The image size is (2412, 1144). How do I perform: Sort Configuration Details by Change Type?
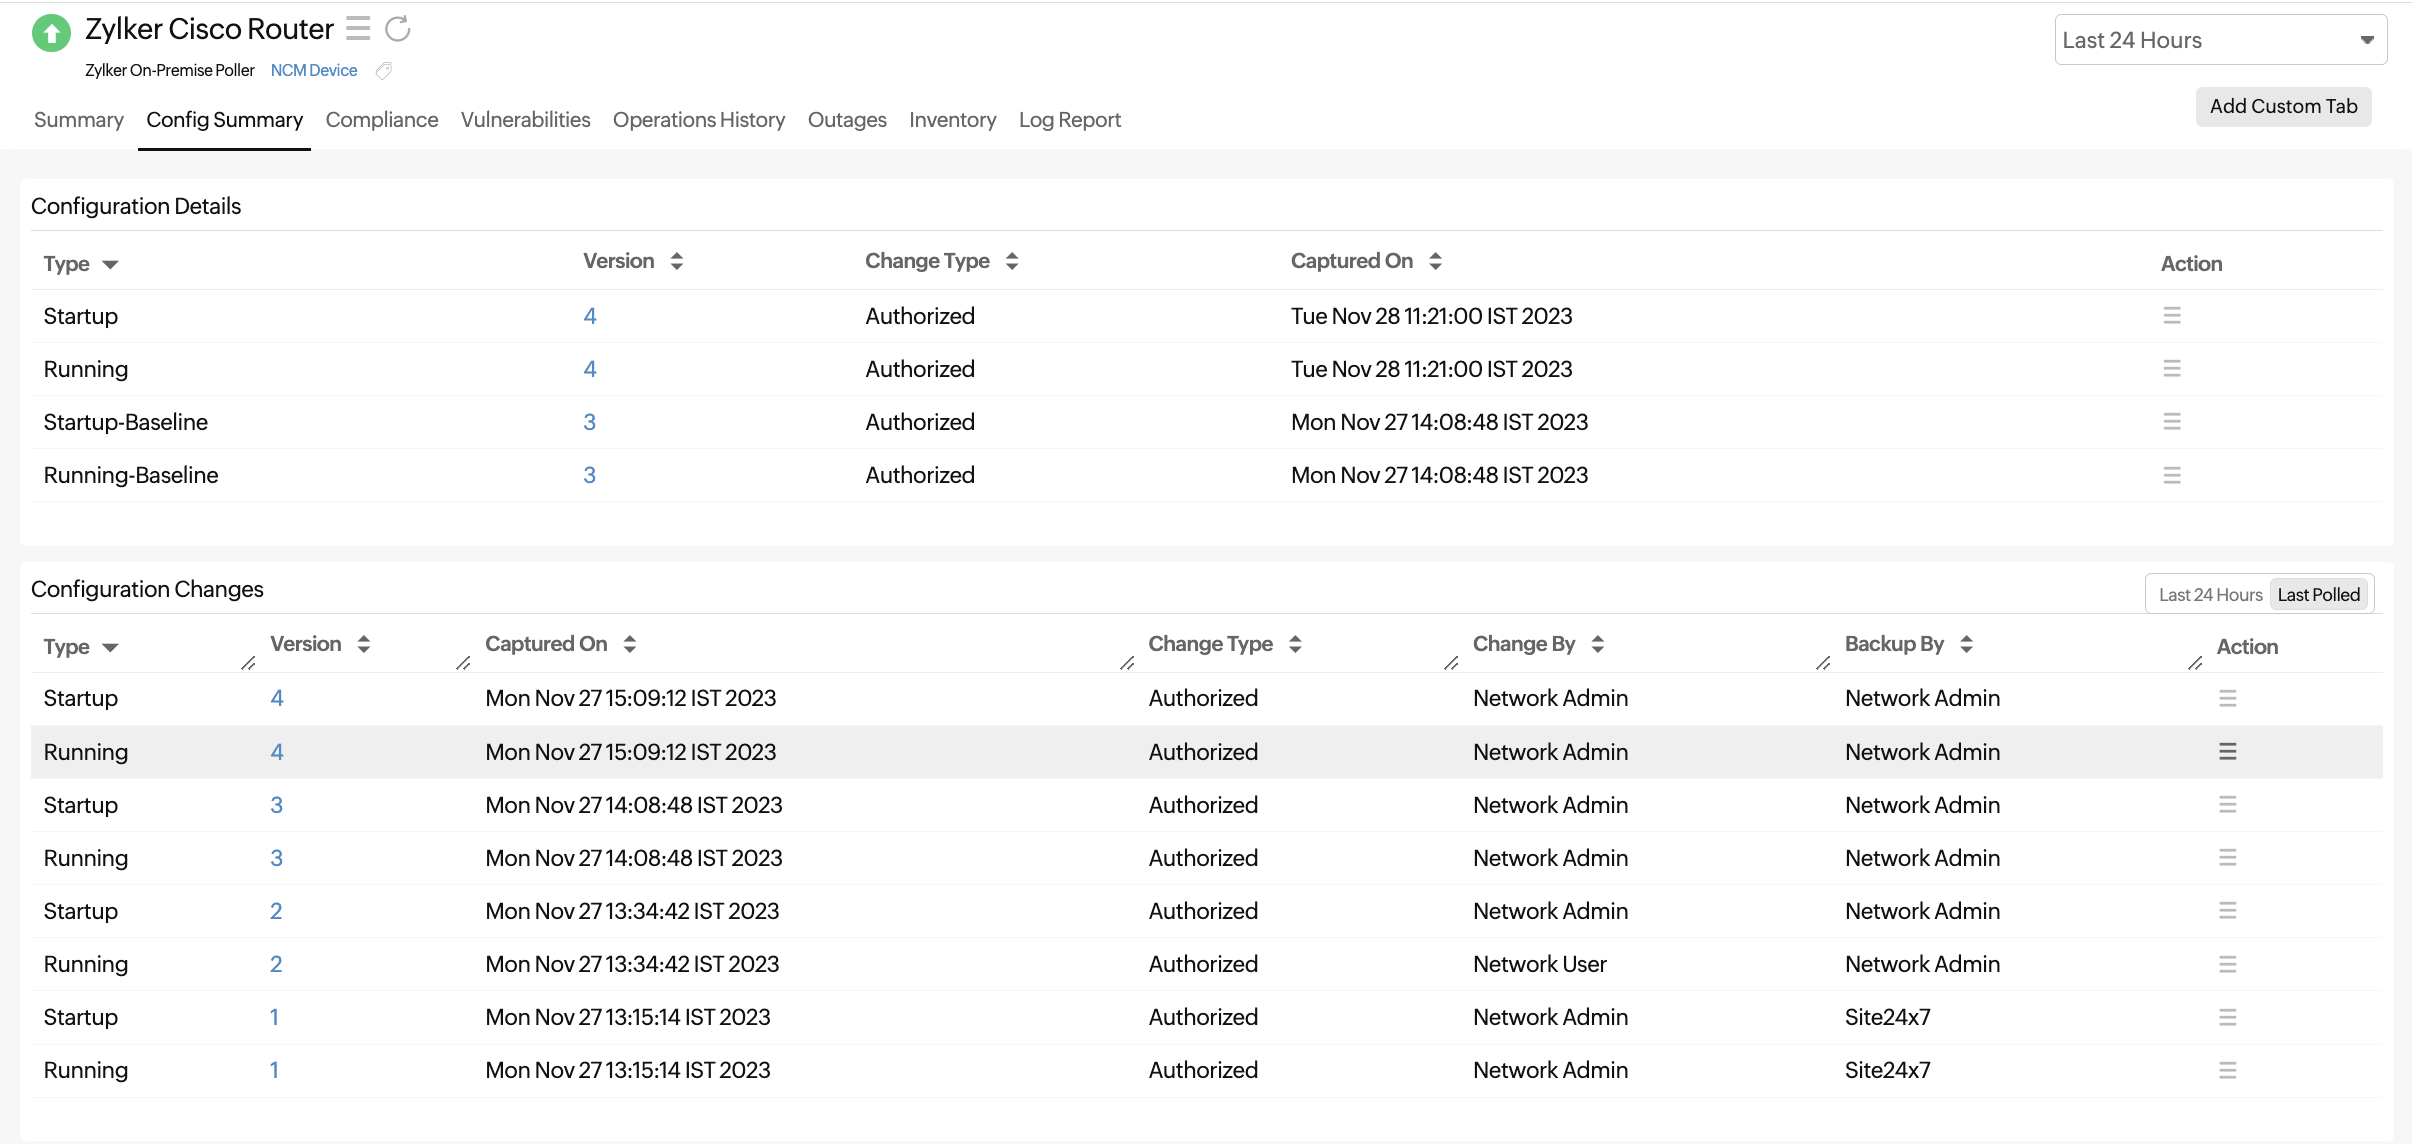pyautogui.click(x=1012, y=261)
